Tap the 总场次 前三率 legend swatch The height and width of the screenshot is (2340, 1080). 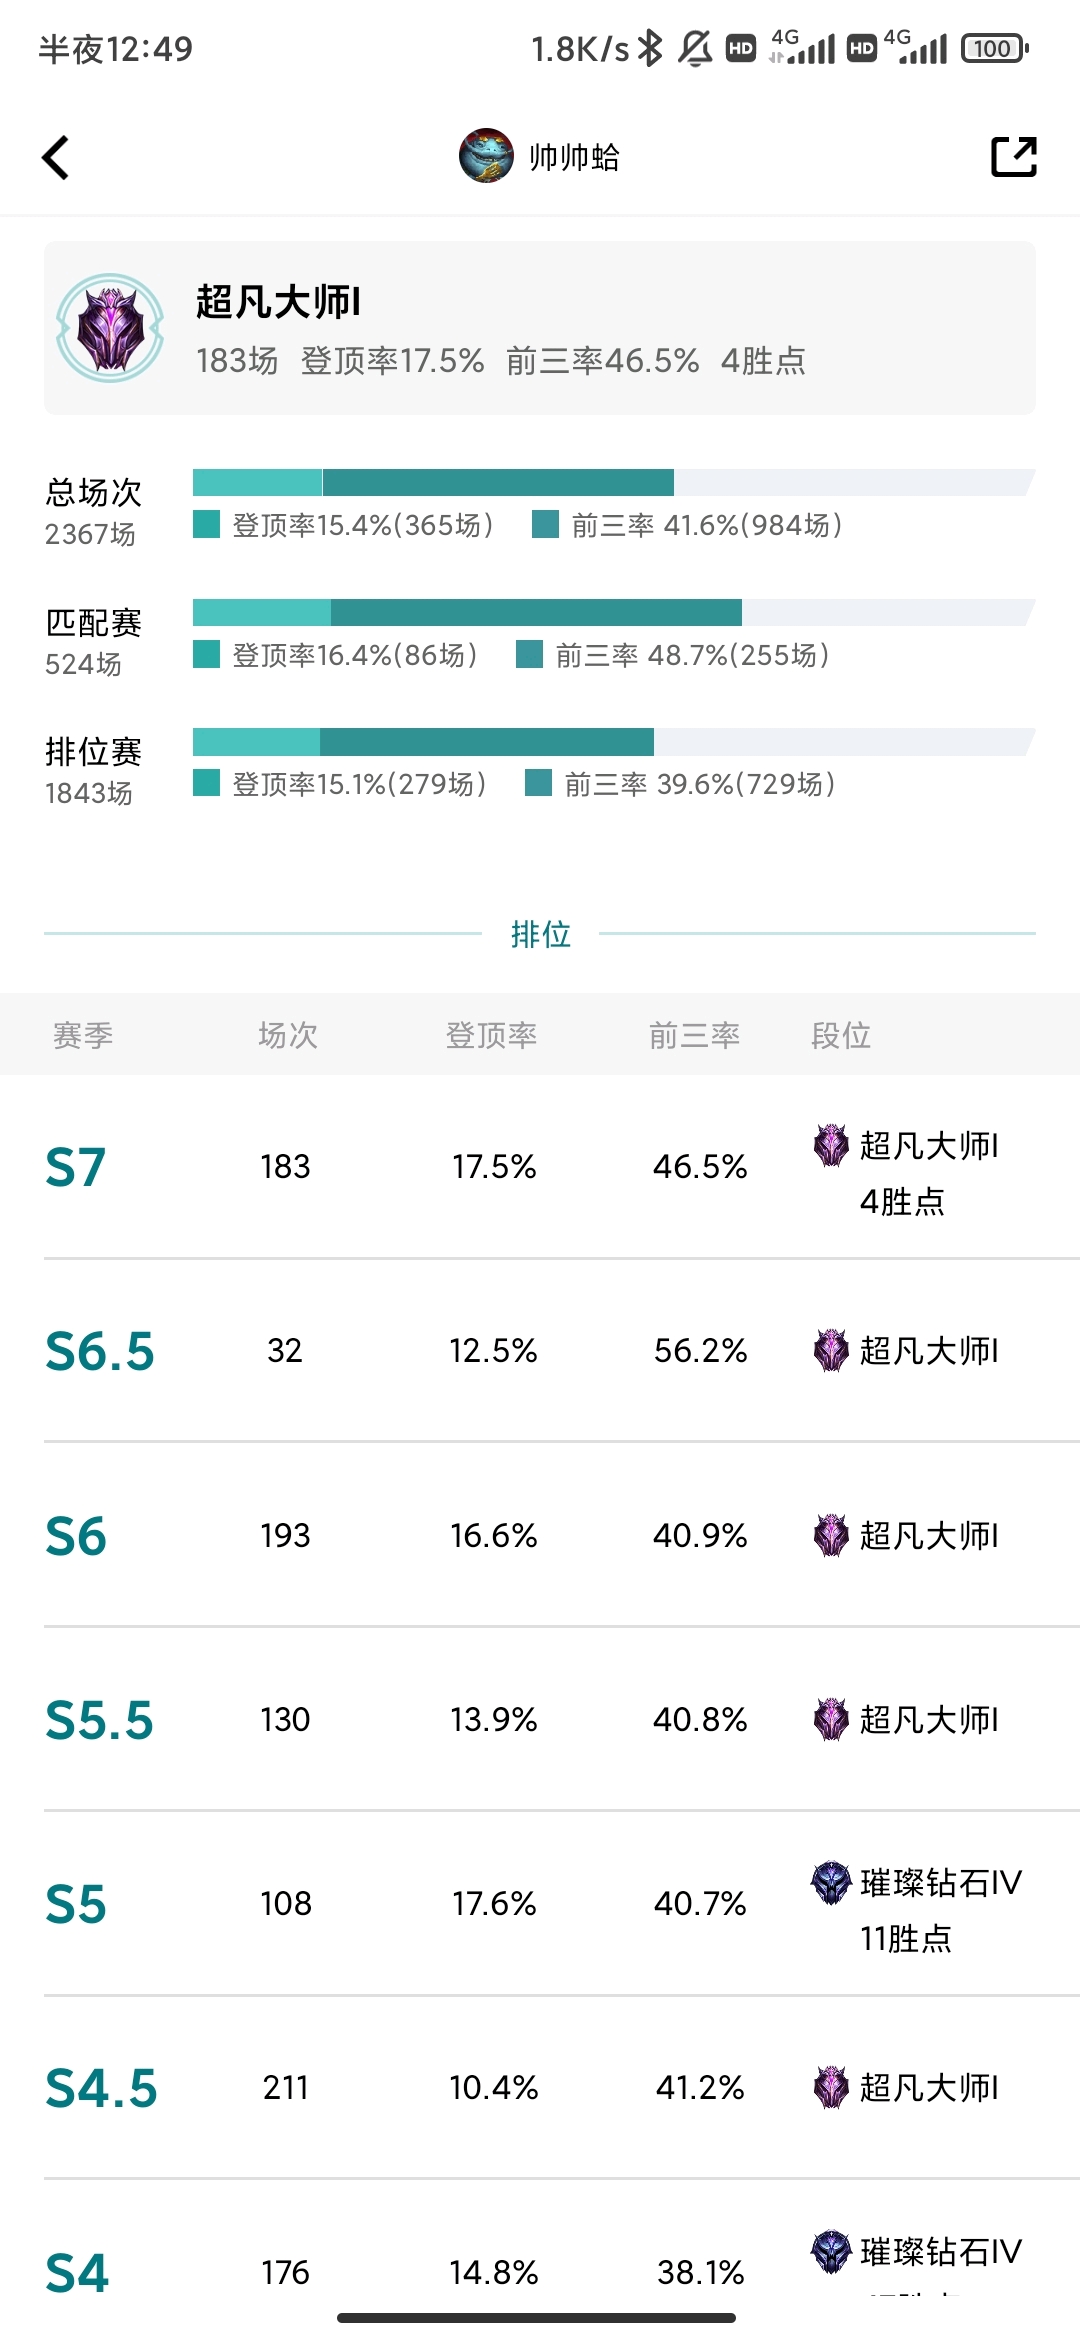pos(545,524)
